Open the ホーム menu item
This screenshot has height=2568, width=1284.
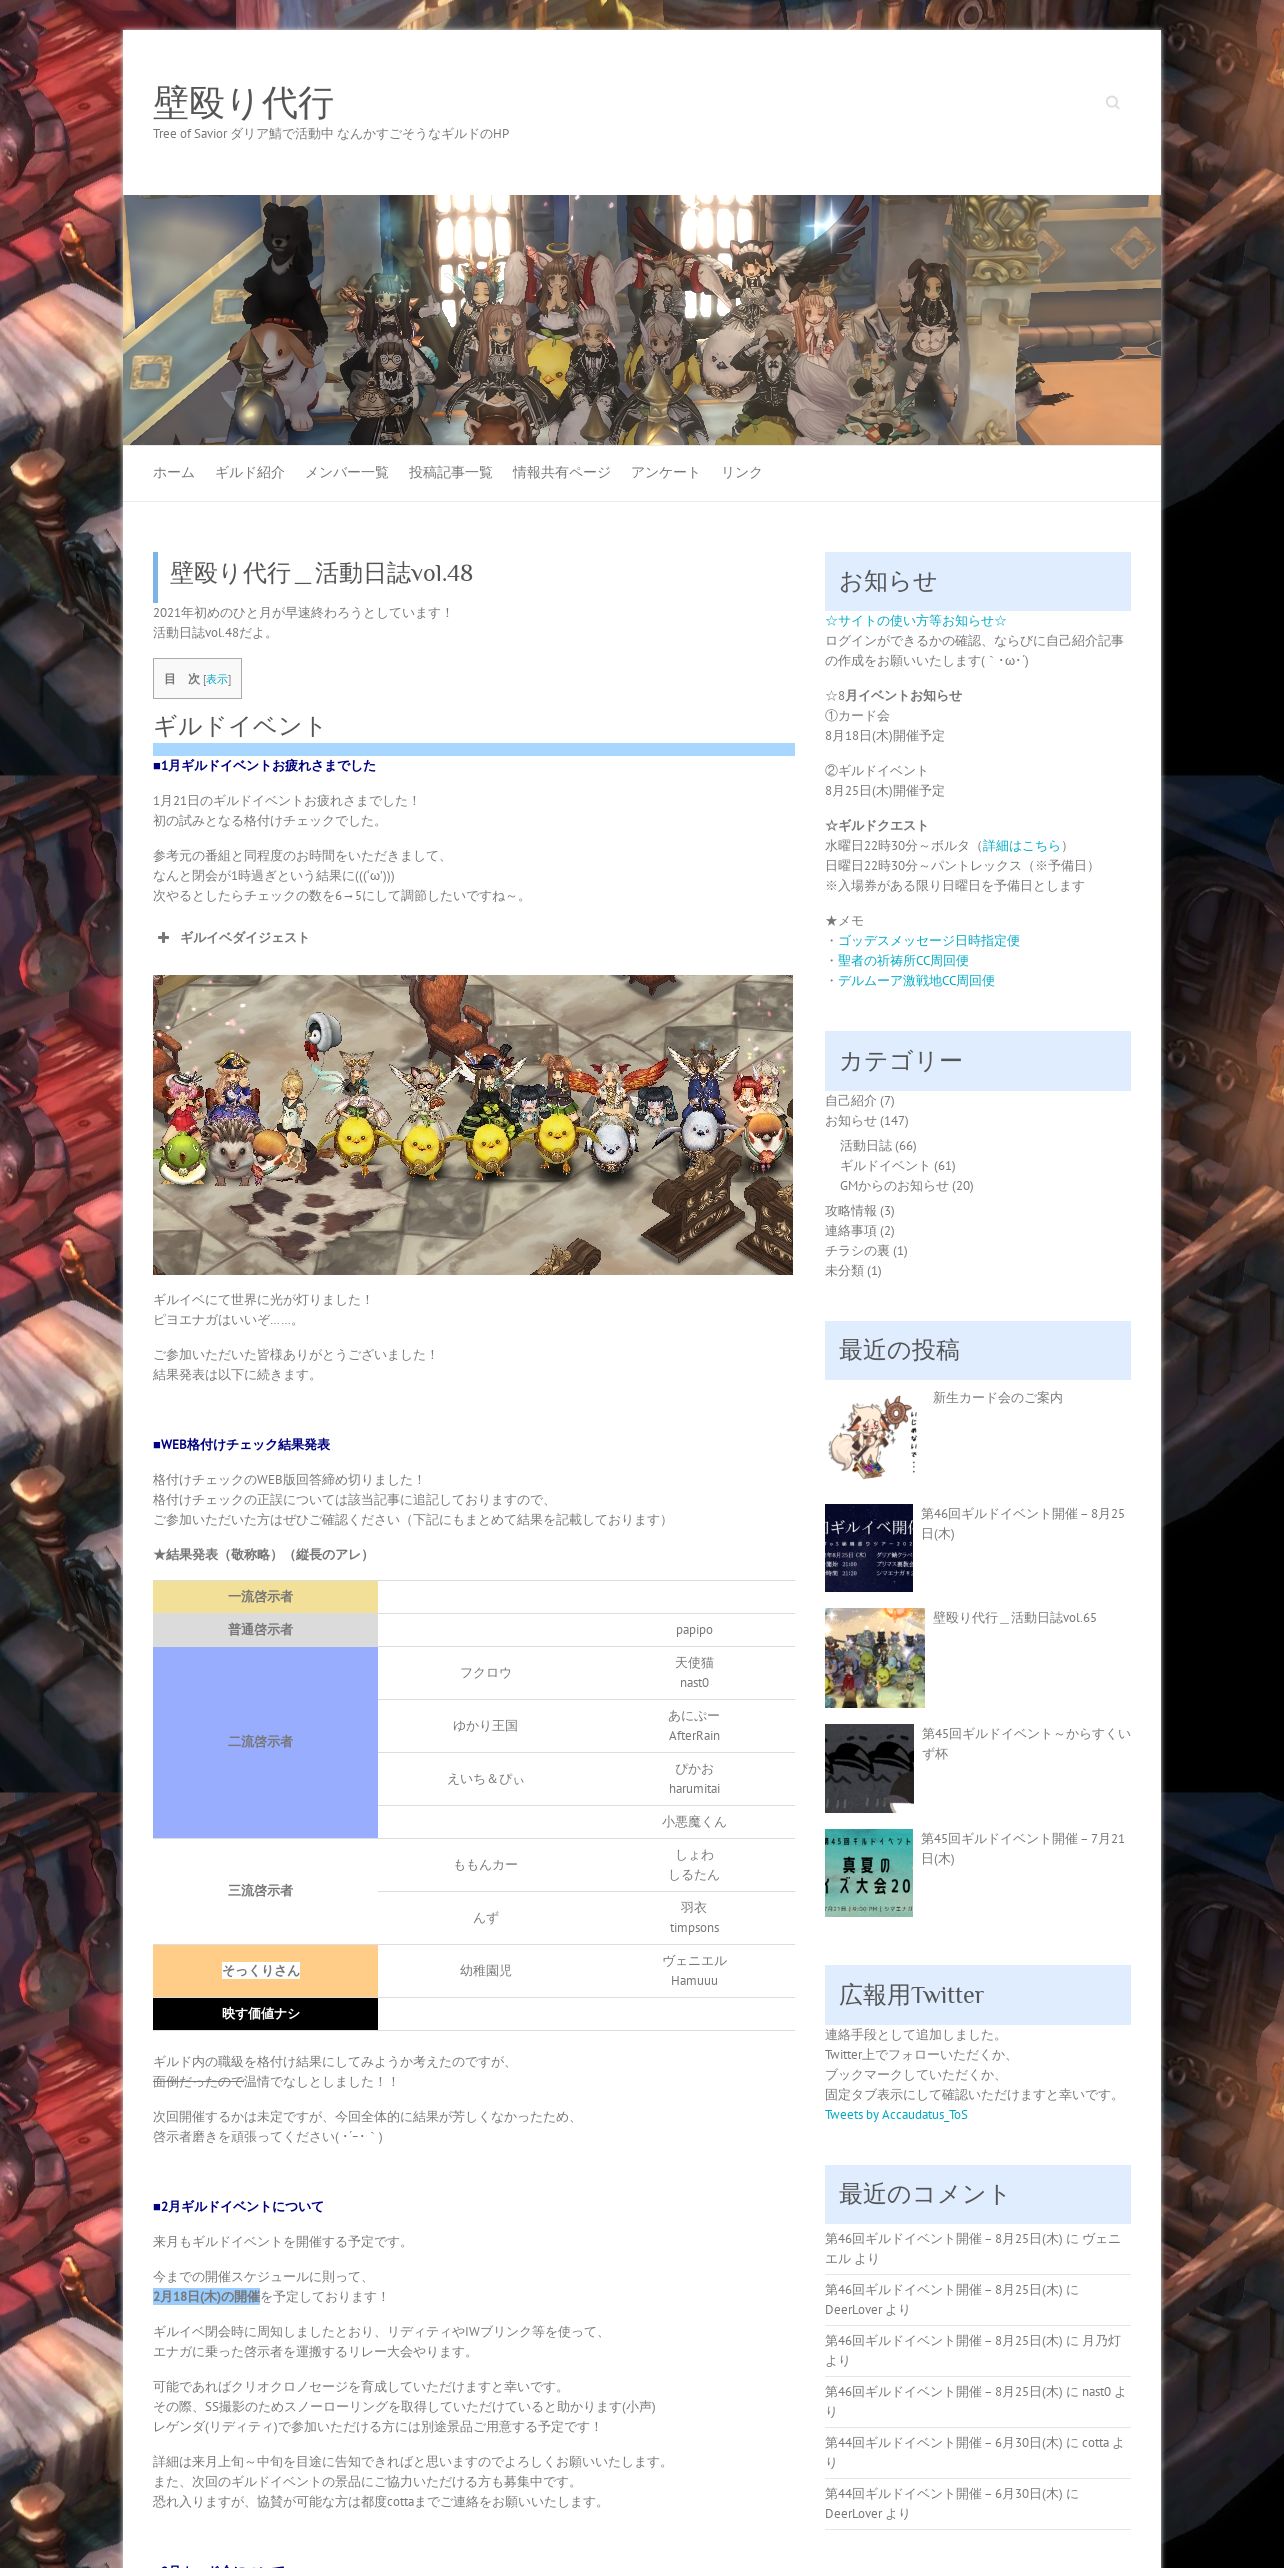(174, 472)
